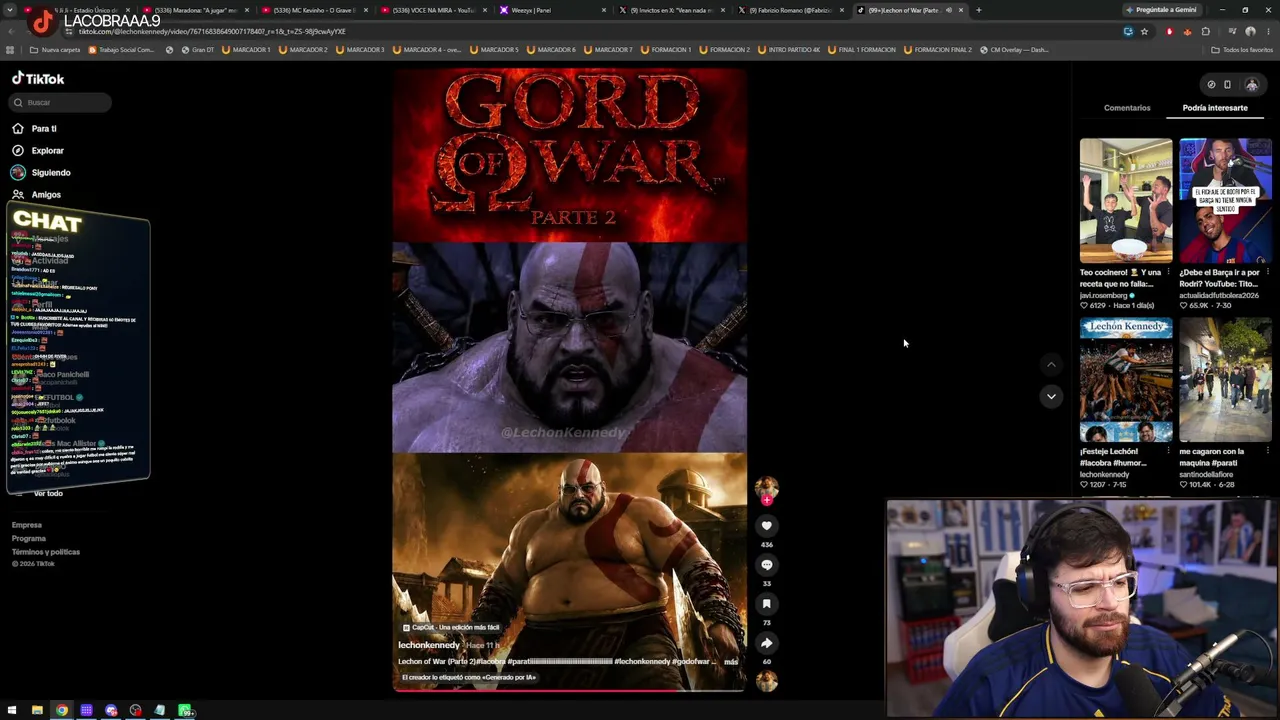Image resolution: width=1280 pixels, height=720 pixels.
Task: Click the #godofwar hashtag in caption
Action: [691, 661]
